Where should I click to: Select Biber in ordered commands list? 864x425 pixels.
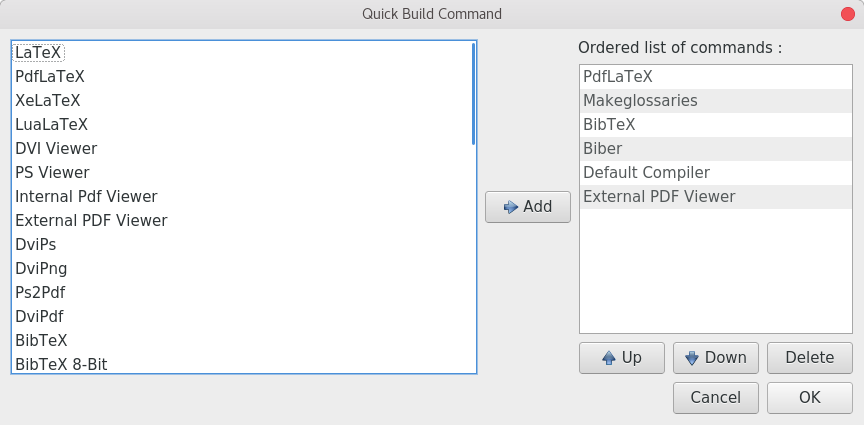pyautogui.click(x=716, y=149)
